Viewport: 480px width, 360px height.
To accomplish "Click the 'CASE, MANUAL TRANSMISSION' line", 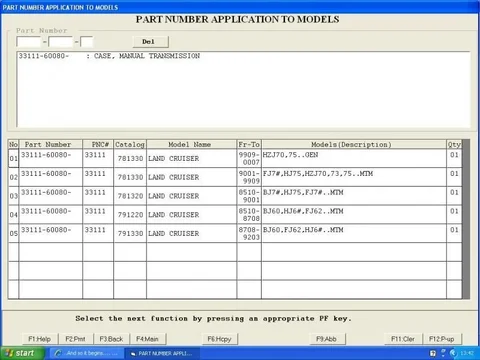I will point(109,56).
